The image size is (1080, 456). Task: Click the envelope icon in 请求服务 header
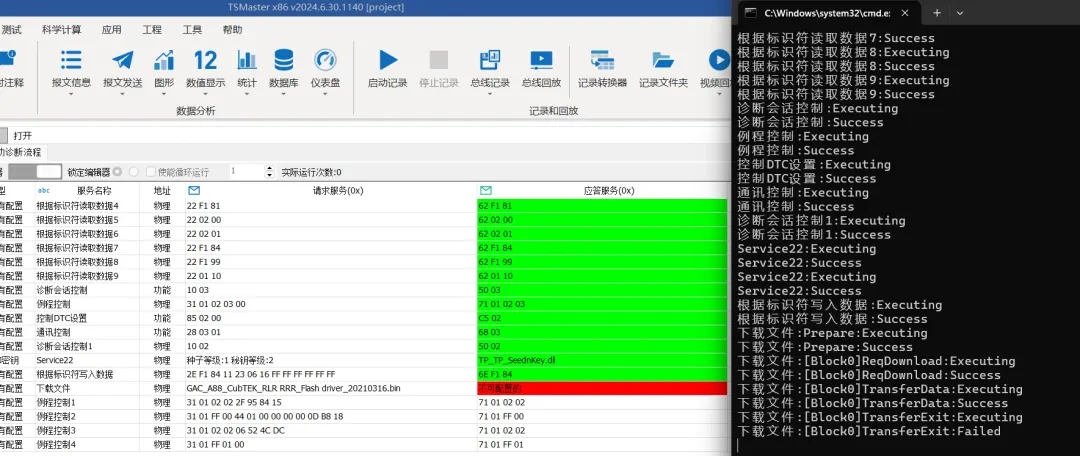194,190
